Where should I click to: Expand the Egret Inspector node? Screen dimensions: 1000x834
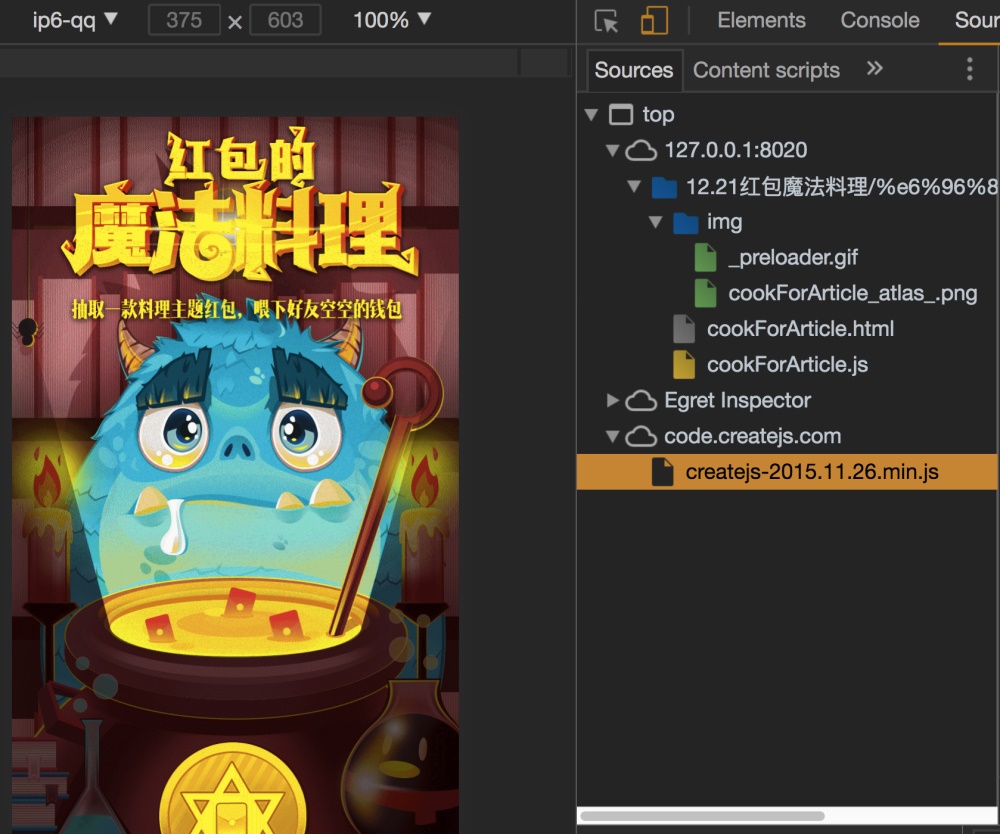click(x=611, y=401)
